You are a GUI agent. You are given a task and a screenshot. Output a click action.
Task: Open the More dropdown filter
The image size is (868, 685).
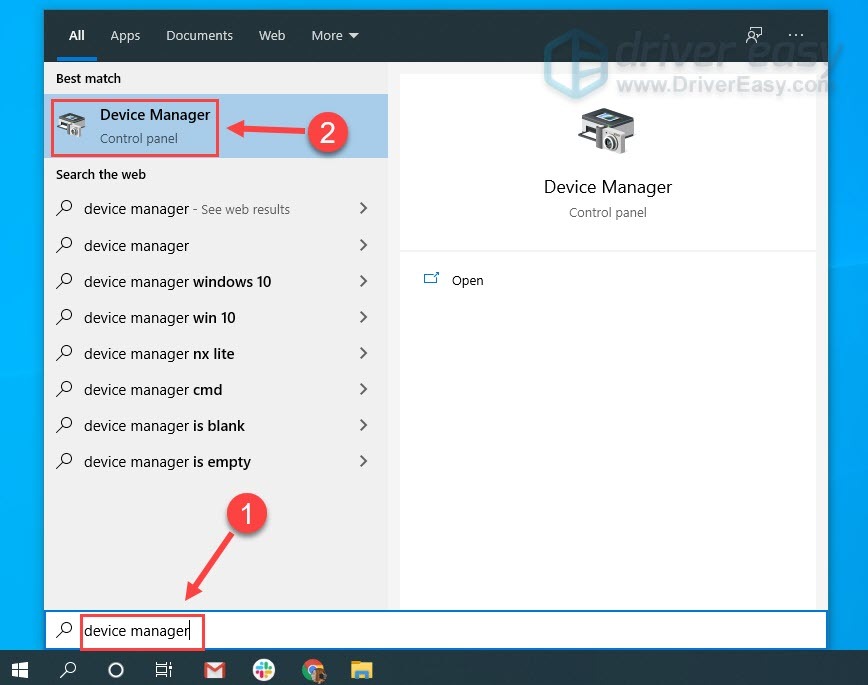[334, 35]
